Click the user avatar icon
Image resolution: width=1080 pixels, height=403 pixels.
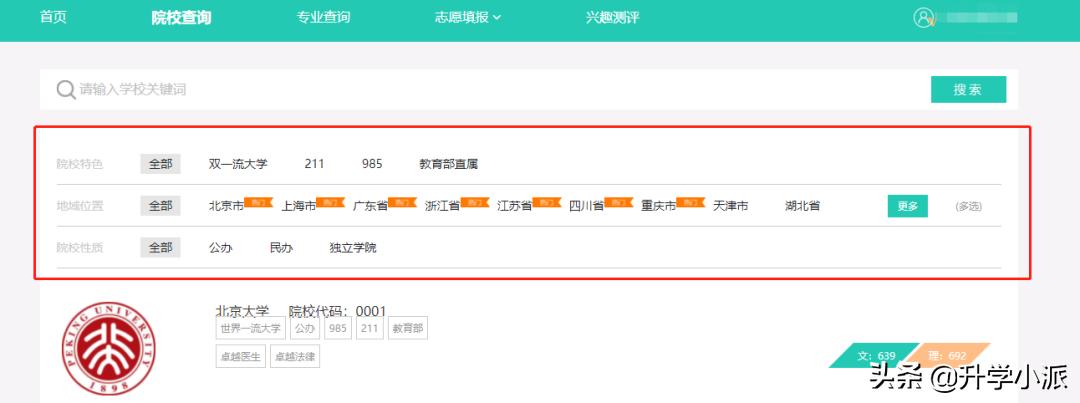[922, 18]
